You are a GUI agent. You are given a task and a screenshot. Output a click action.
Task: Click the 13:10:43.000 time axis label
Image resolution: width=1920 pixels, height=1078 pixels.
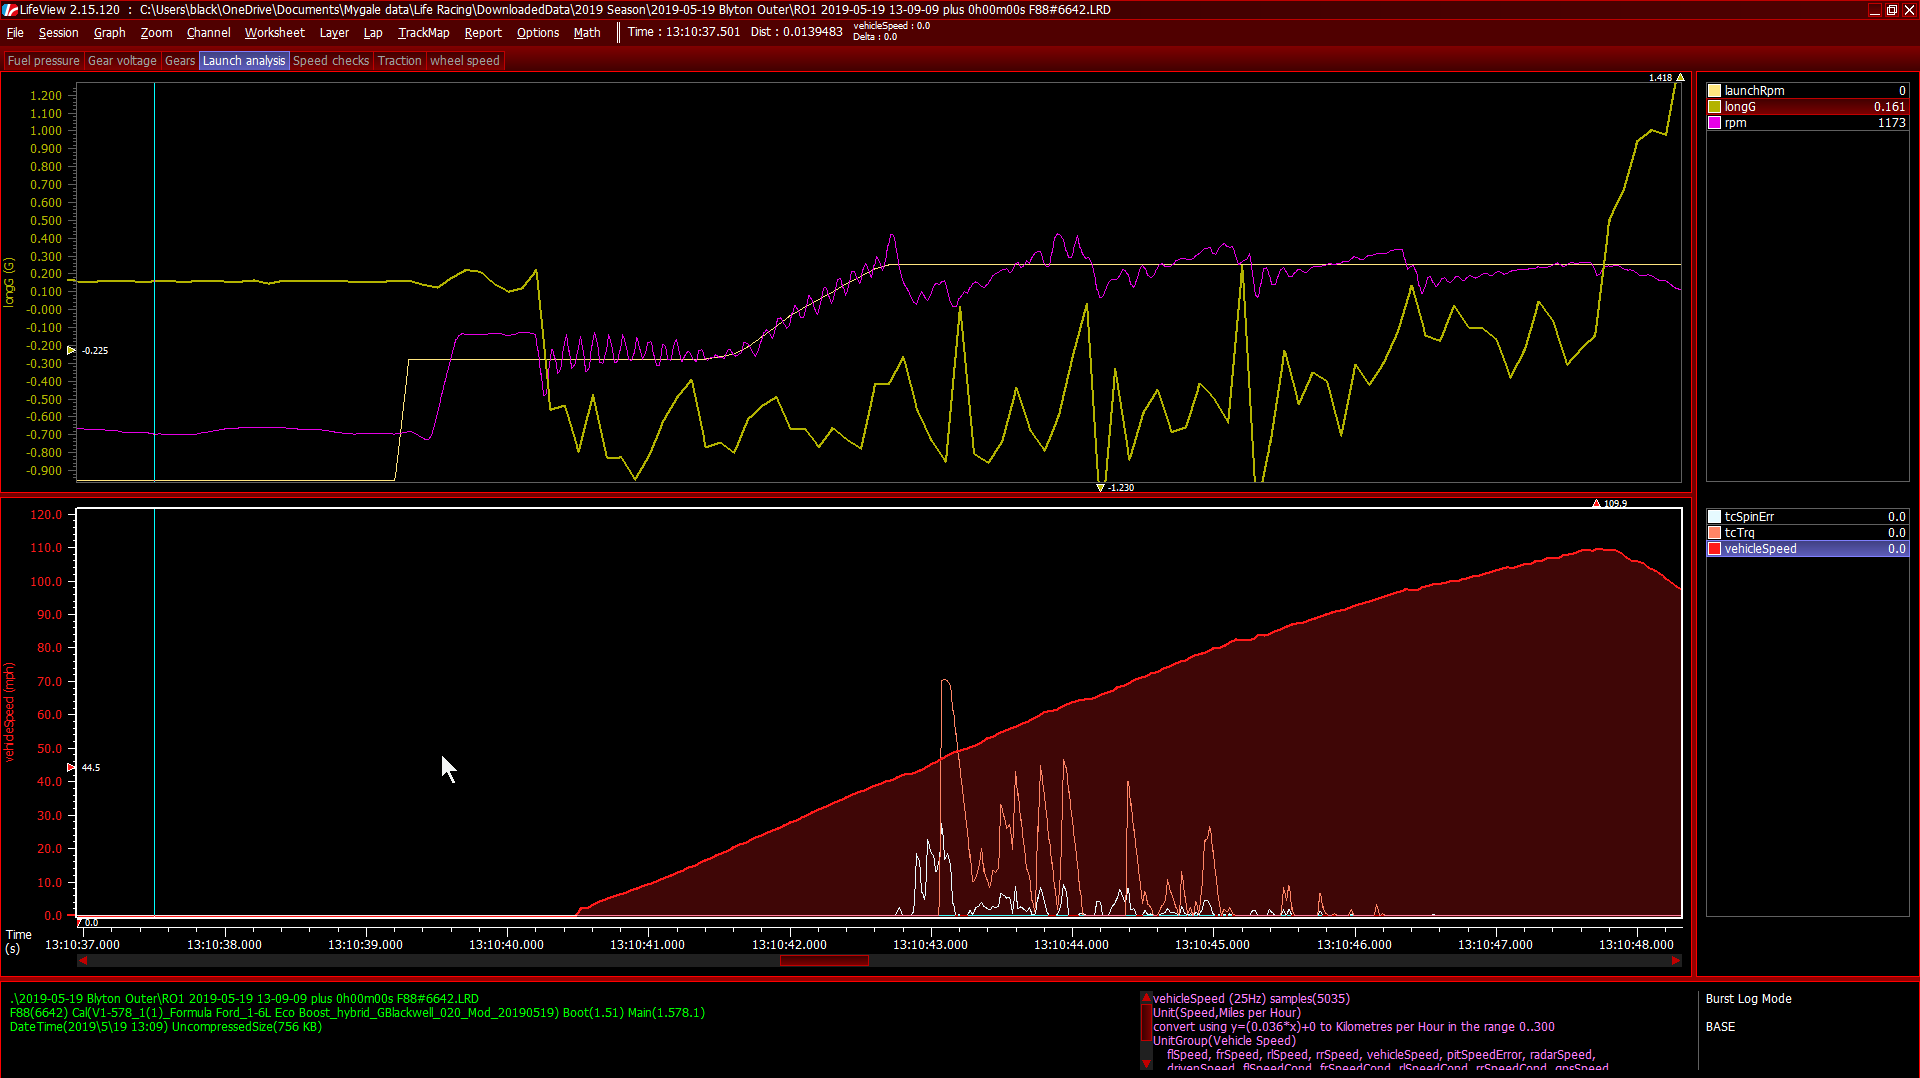point(930,945)
